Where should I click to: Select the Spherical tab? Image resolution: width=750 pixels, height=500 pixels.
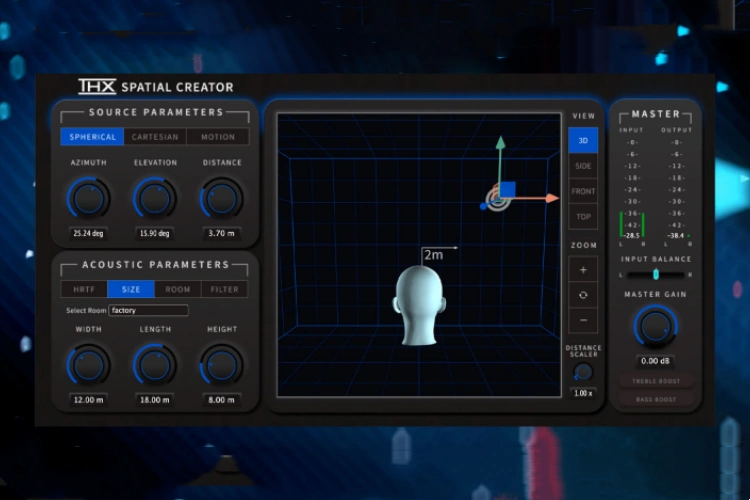pos(92,137)
